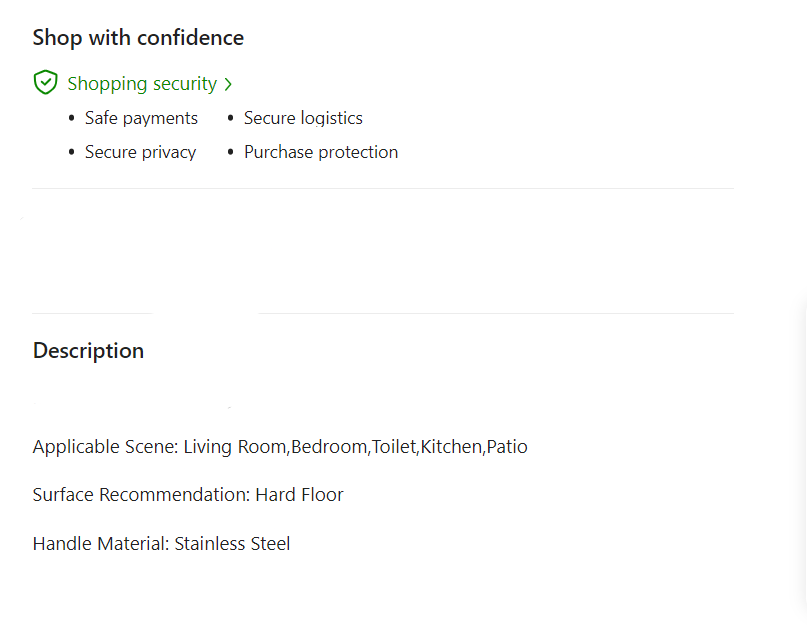Select the Secure logistics item
The height and width of the screenshot is (637, 807).
point(303,118)
